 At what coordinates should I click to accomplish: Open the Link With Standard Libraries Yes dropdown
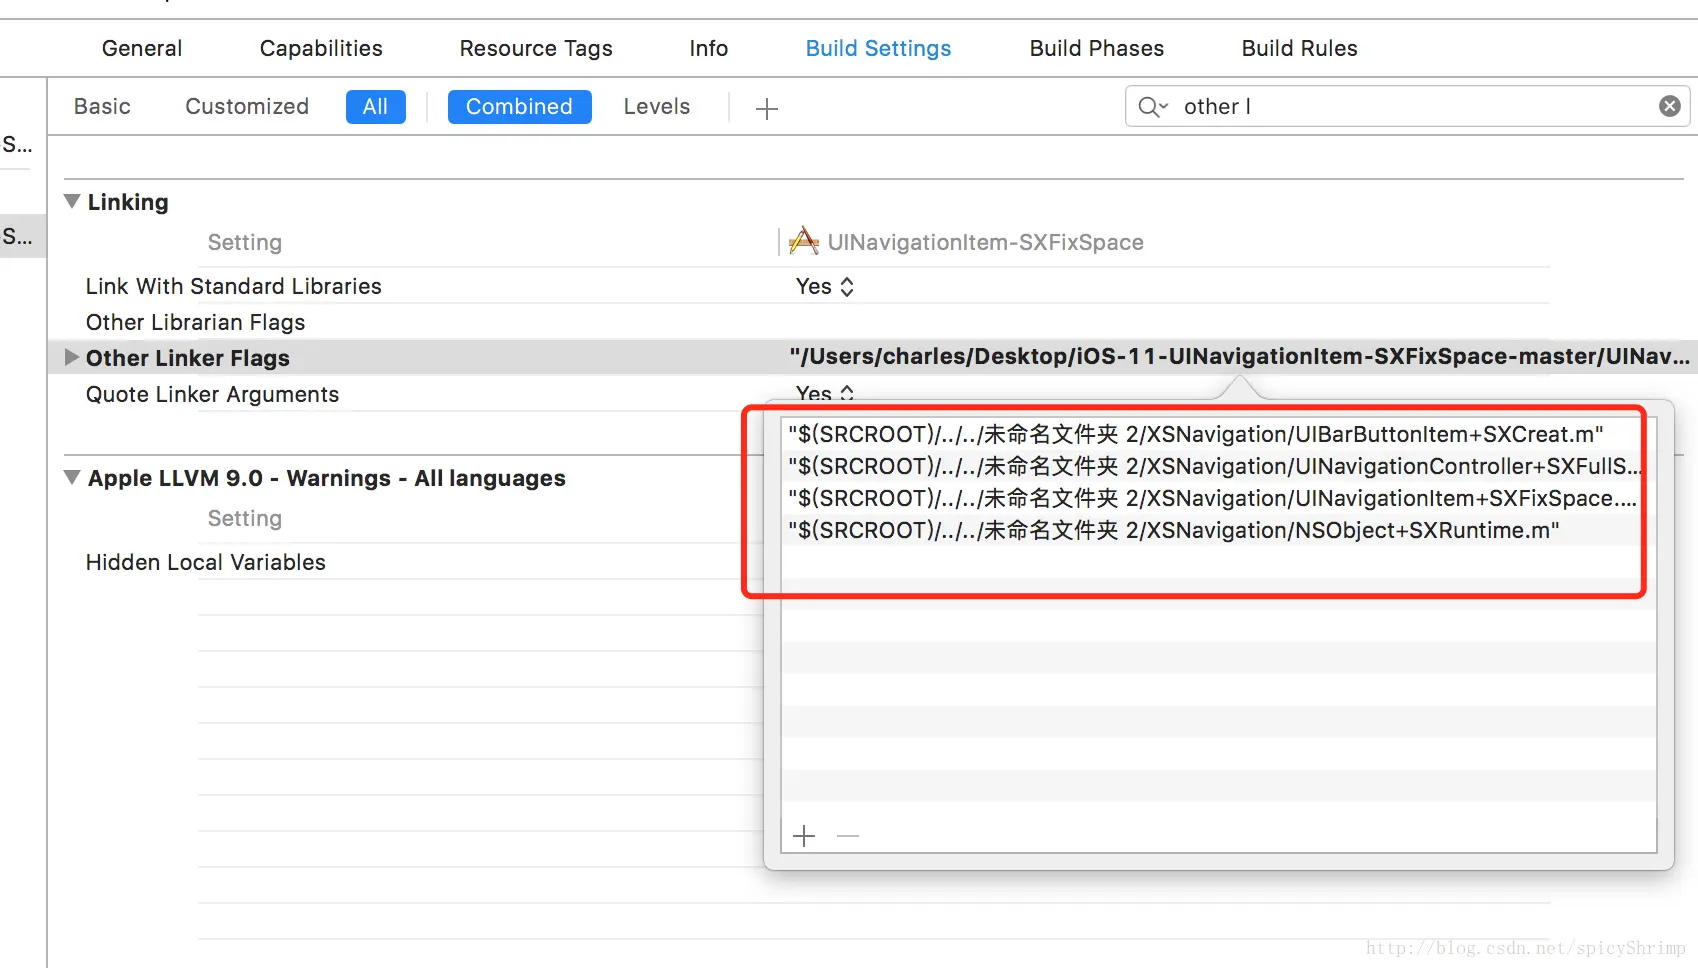point(825,287)
